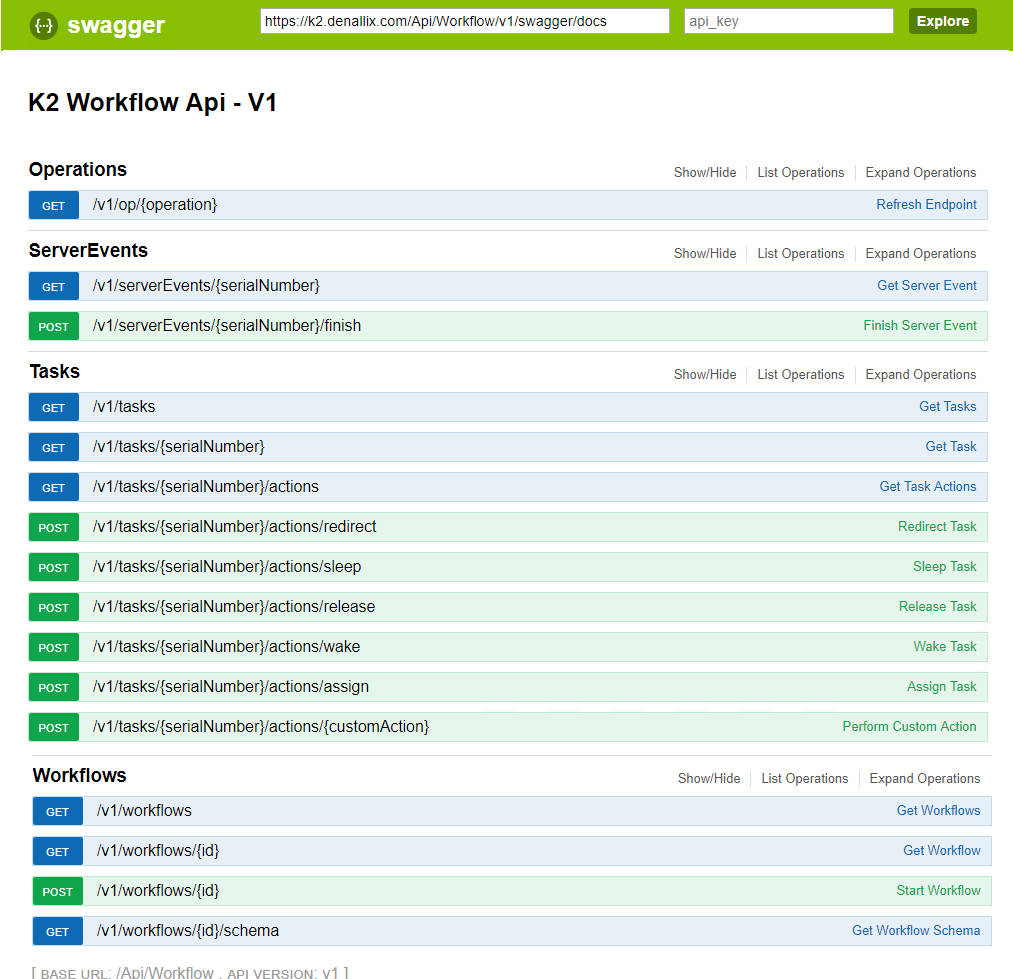List Operations under ServerEvents
This screenshot has width=1013, height=979.
(800, 253)
